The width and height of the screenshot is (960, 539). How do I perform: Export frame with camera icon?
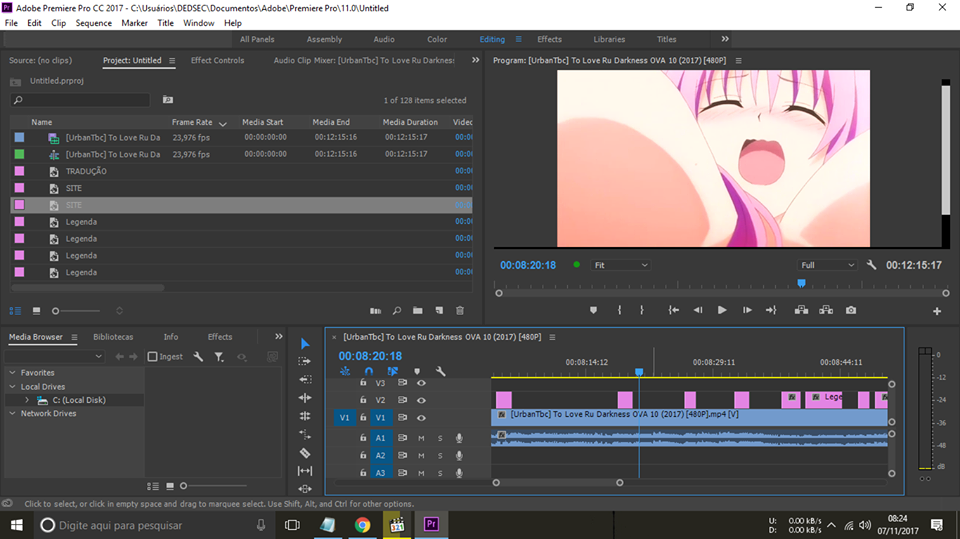pos(851,311)
